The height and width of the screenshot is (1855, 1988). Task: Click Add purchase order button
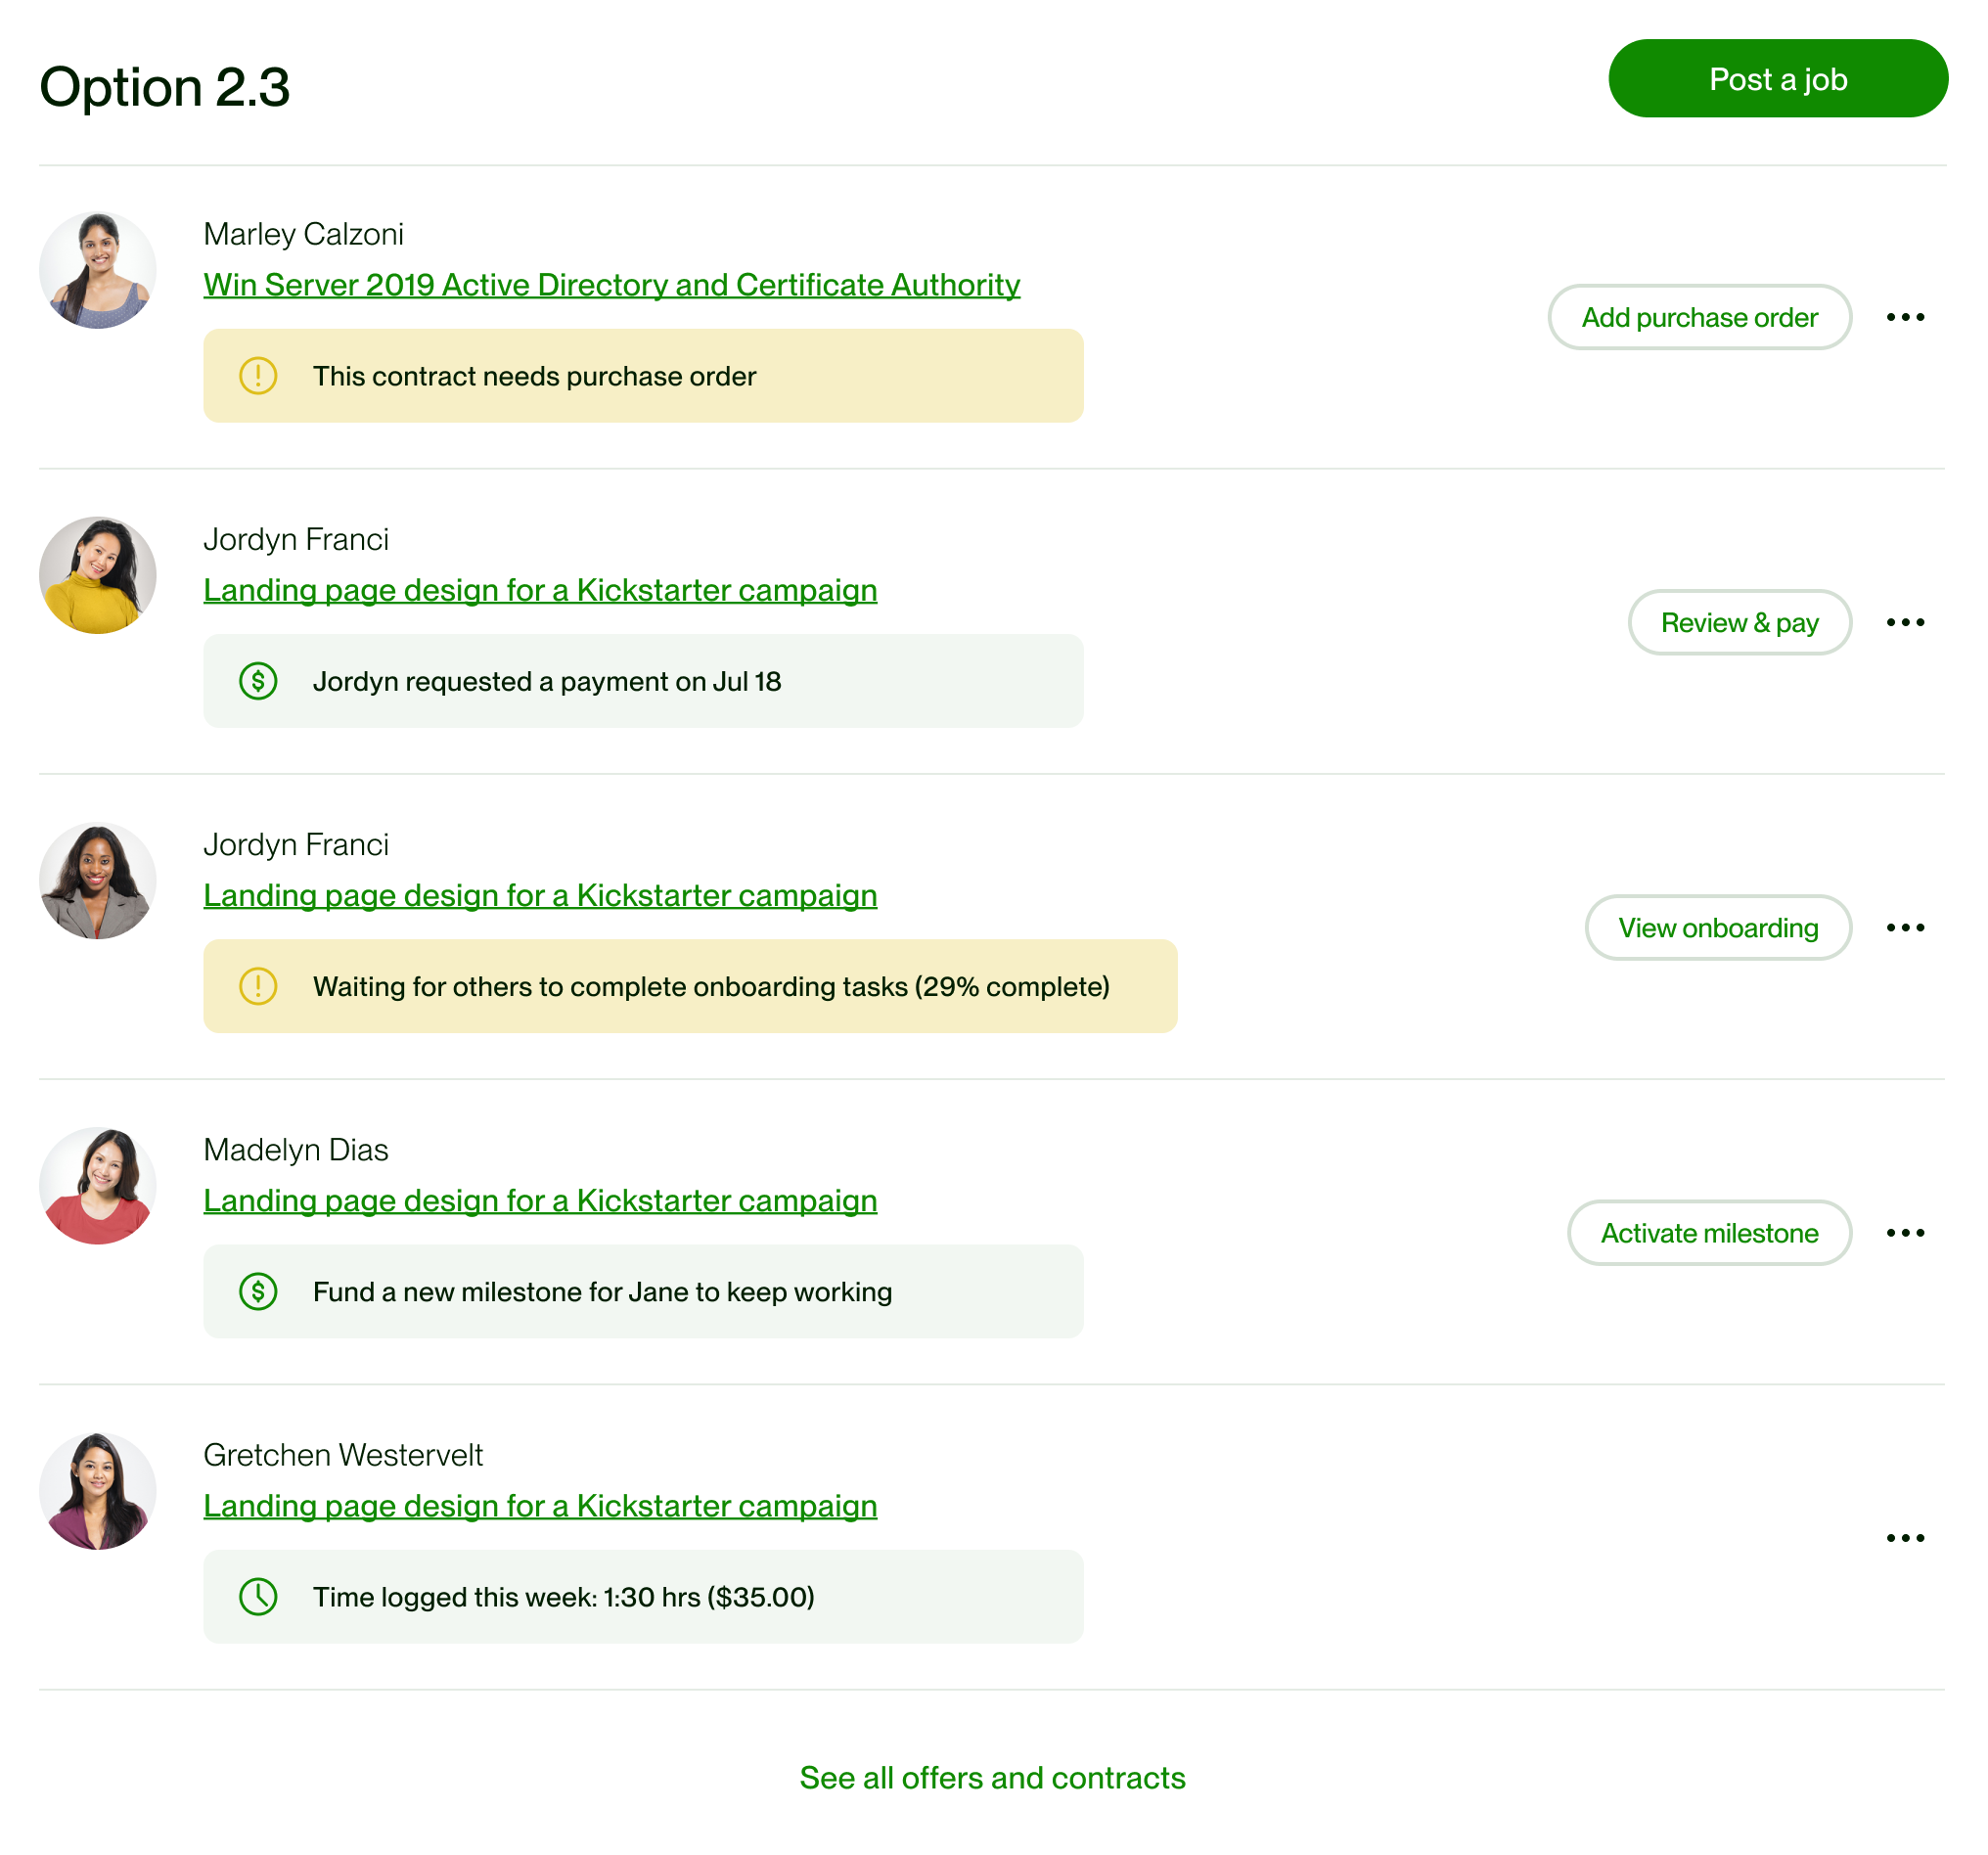click(1699, 317)
